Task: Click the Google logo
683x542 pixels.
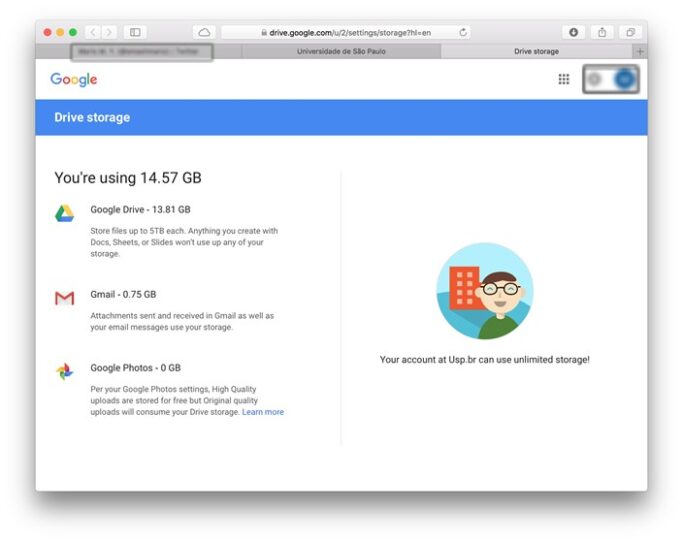Action: [x=74, y=79]
